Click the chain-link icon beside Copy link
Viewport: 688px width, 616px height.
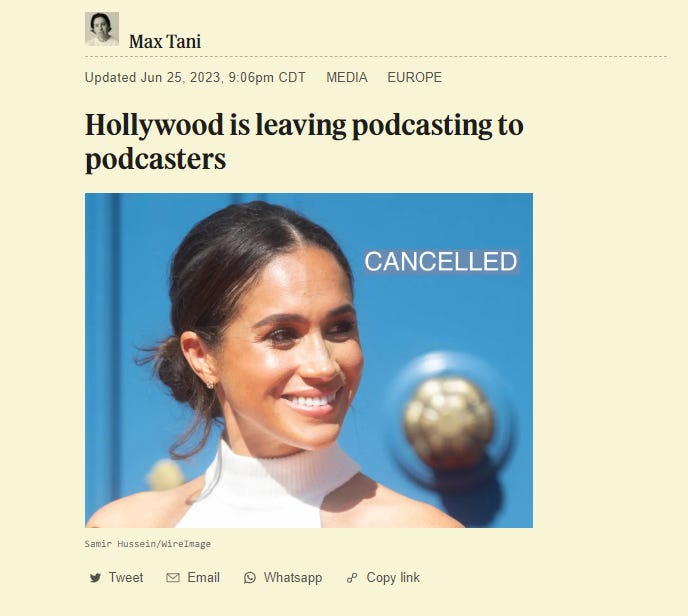[x=352, y=578]
